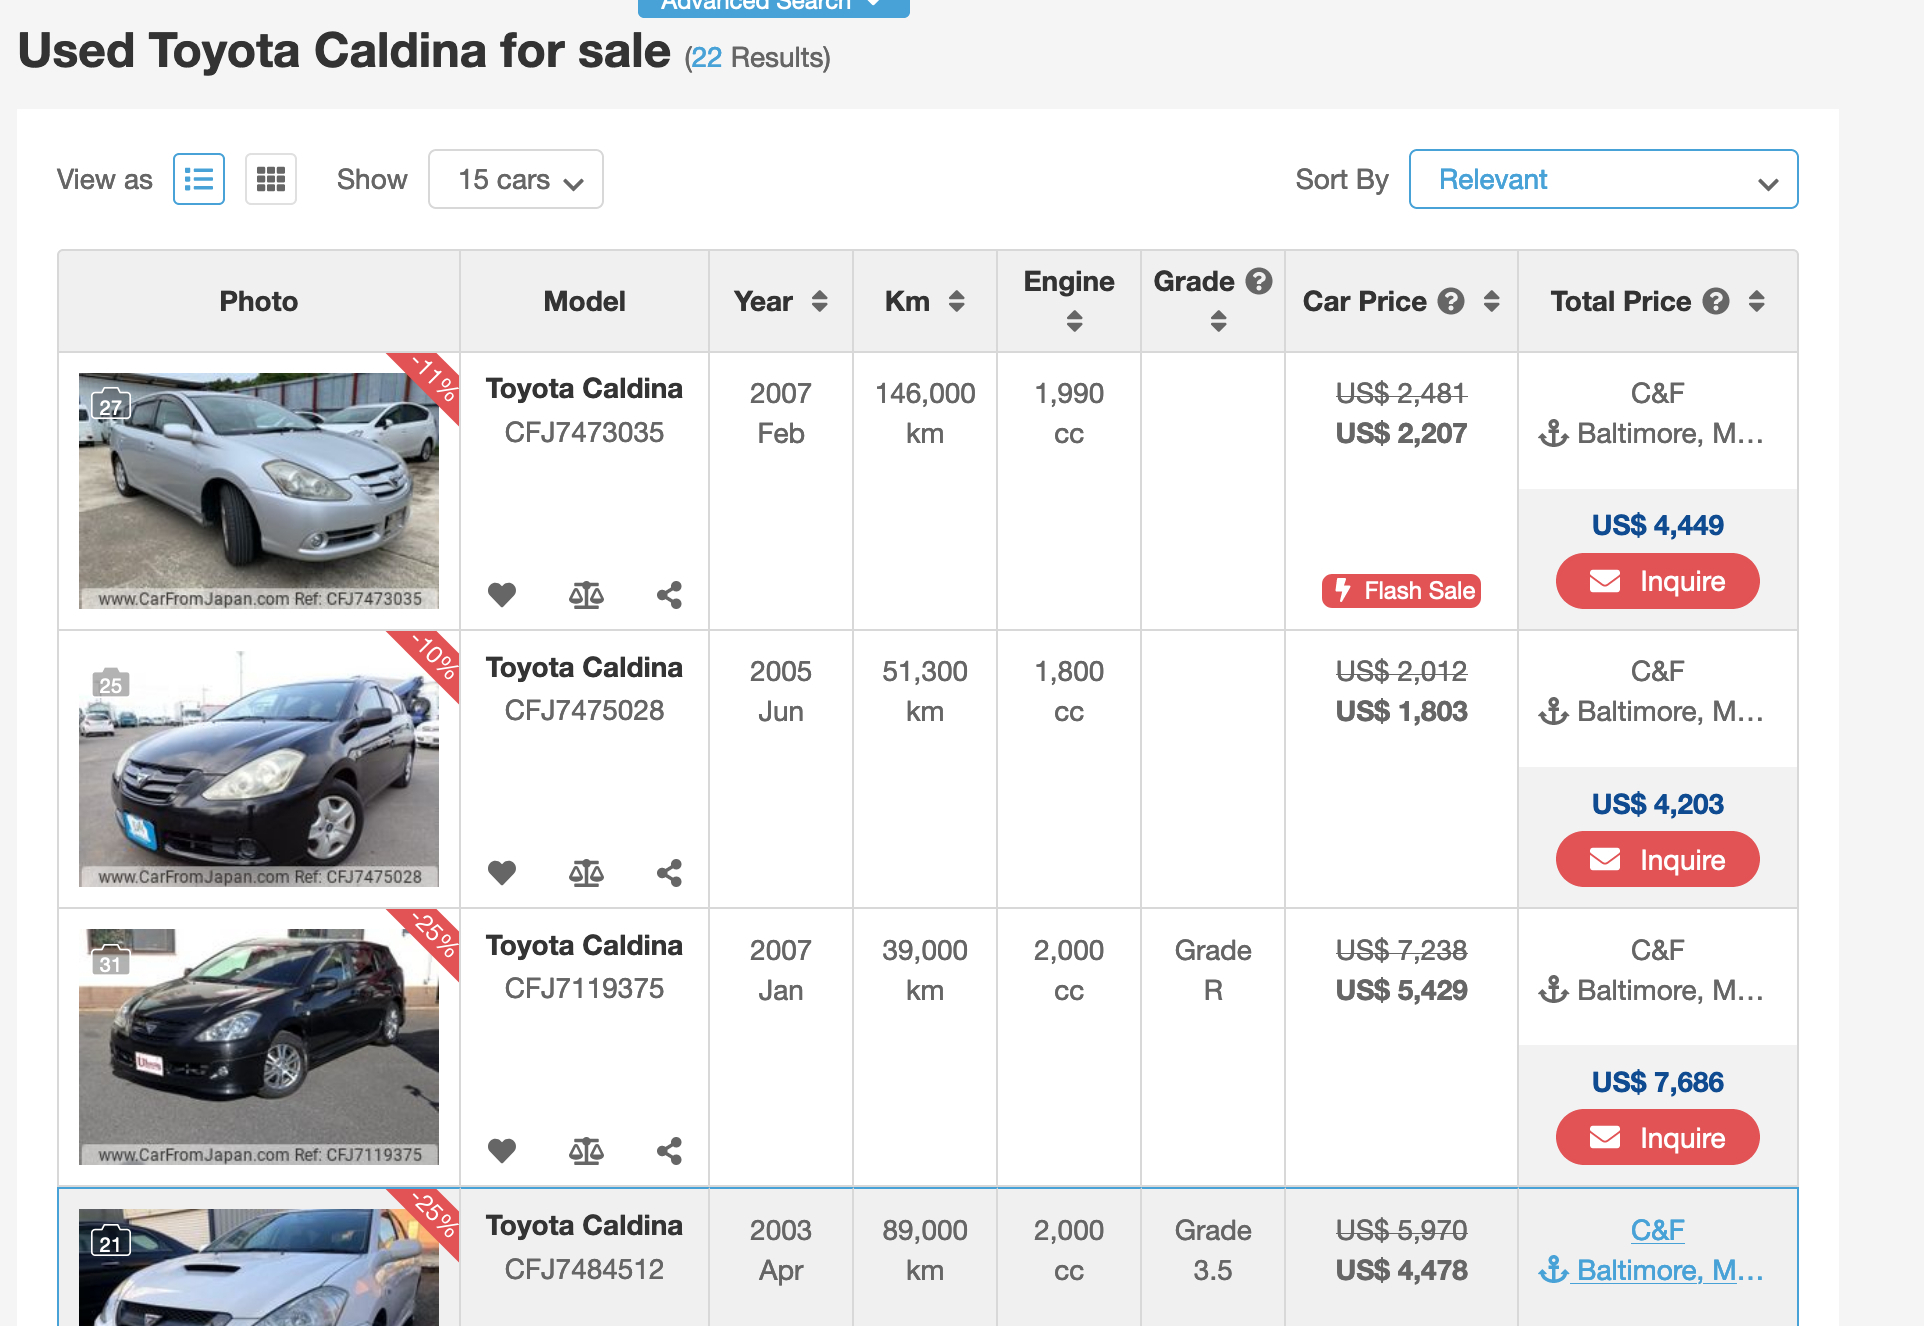Image resolution: width=1924 pixels, height=1326 pixels.
Task: Share the CFJ7119375 Caldina listing
Action: pos(669,1151)
